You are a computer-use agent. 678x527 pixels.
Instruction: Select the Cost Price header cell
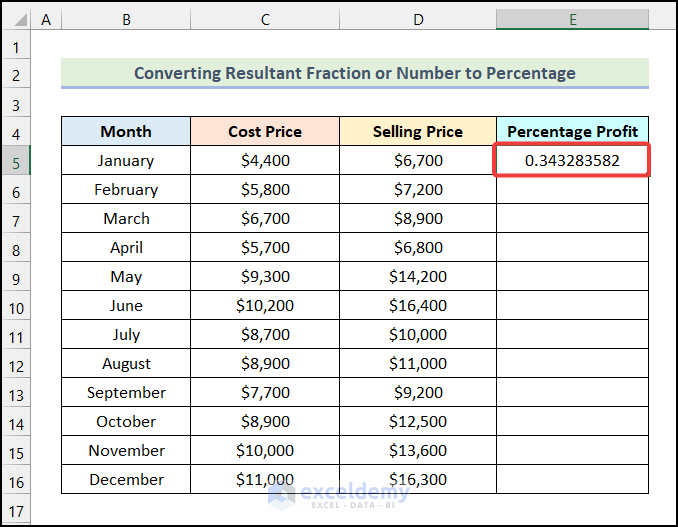(x=264, y=131)
